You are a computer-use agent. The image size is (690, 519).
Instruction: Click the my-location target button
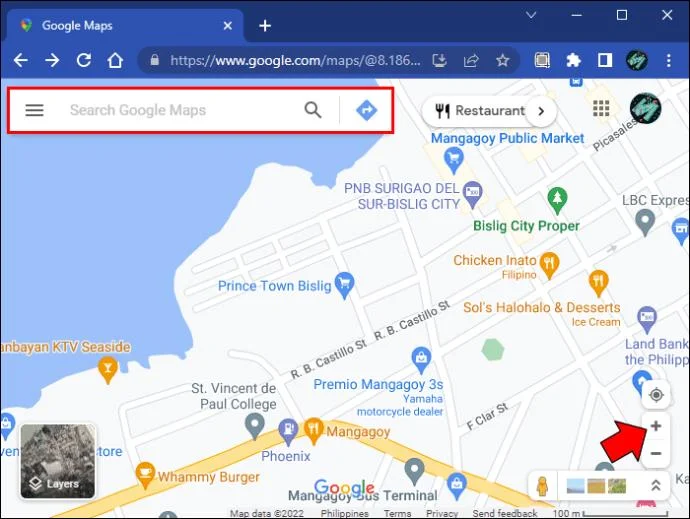click(656, 395)
